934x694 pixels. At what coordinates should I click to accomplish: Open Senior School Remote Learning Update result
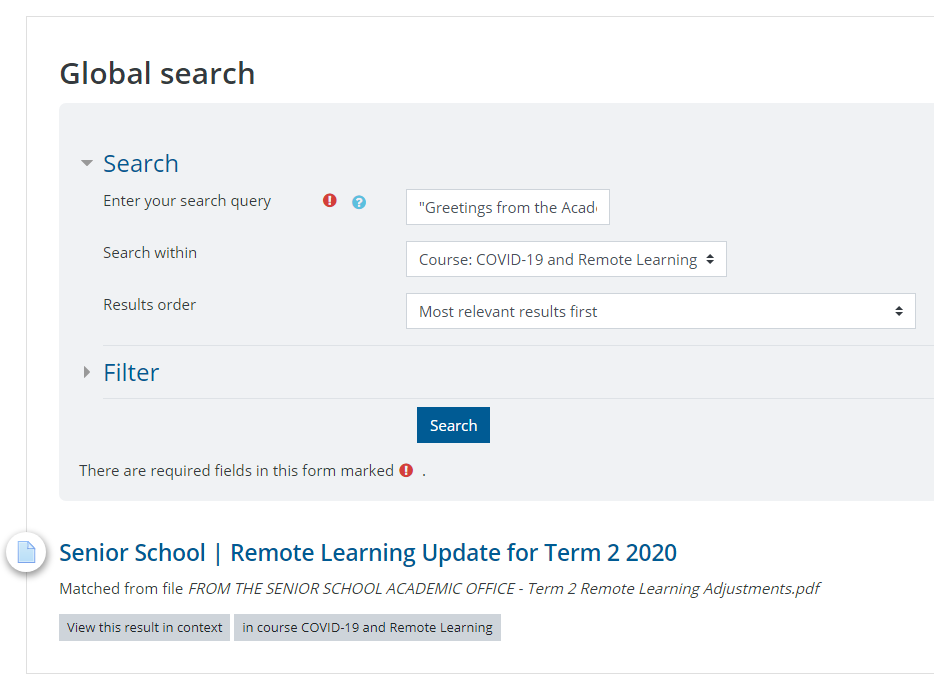coord(368,552)
